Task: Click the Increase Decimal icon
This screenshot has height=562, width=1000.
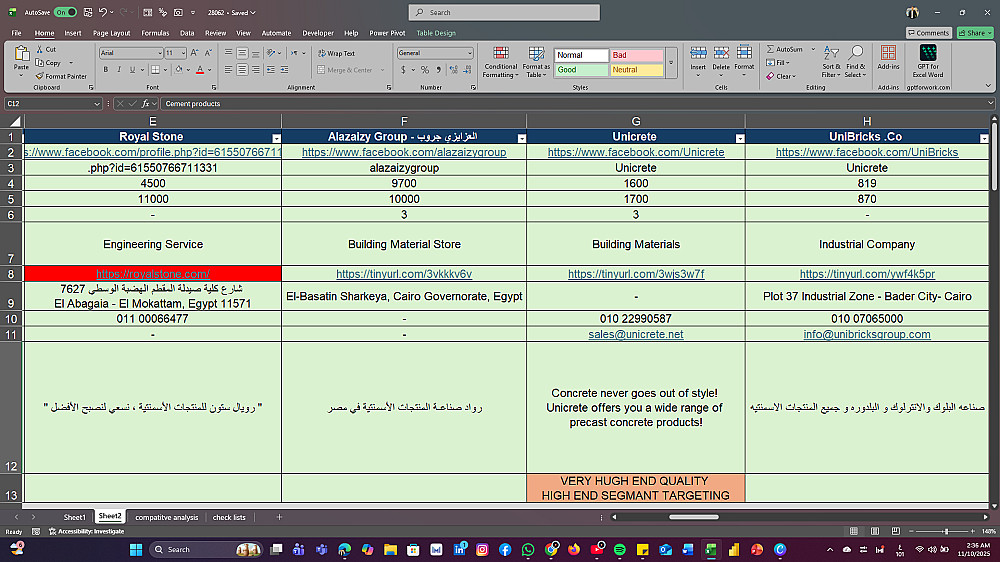Action: 453,70
